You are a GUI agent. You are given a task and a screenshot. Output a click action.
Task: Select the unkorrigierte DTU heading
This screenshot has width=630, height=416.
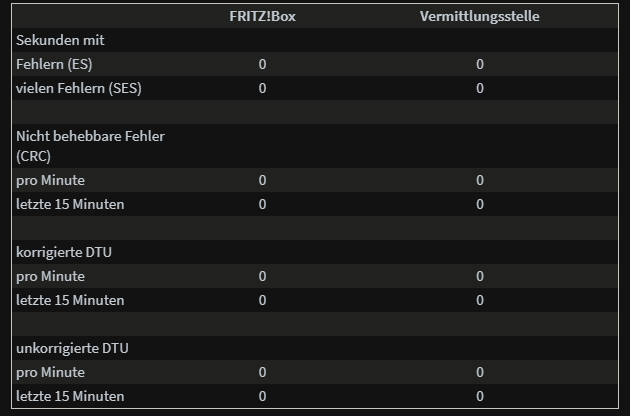point(72,348)
